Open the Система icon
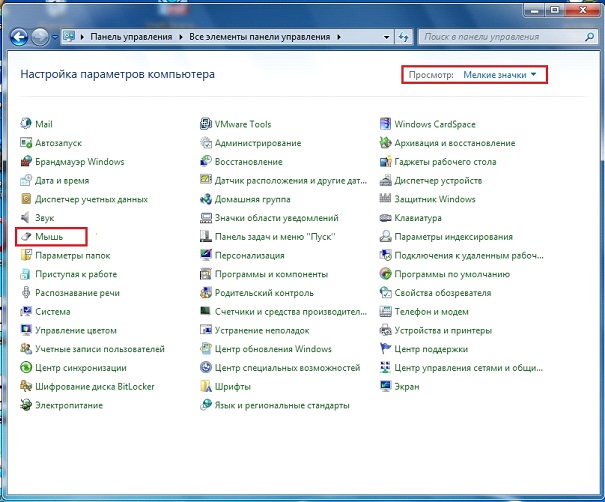Viewport: 605px width, 502px height. click(x=26, y=311)
